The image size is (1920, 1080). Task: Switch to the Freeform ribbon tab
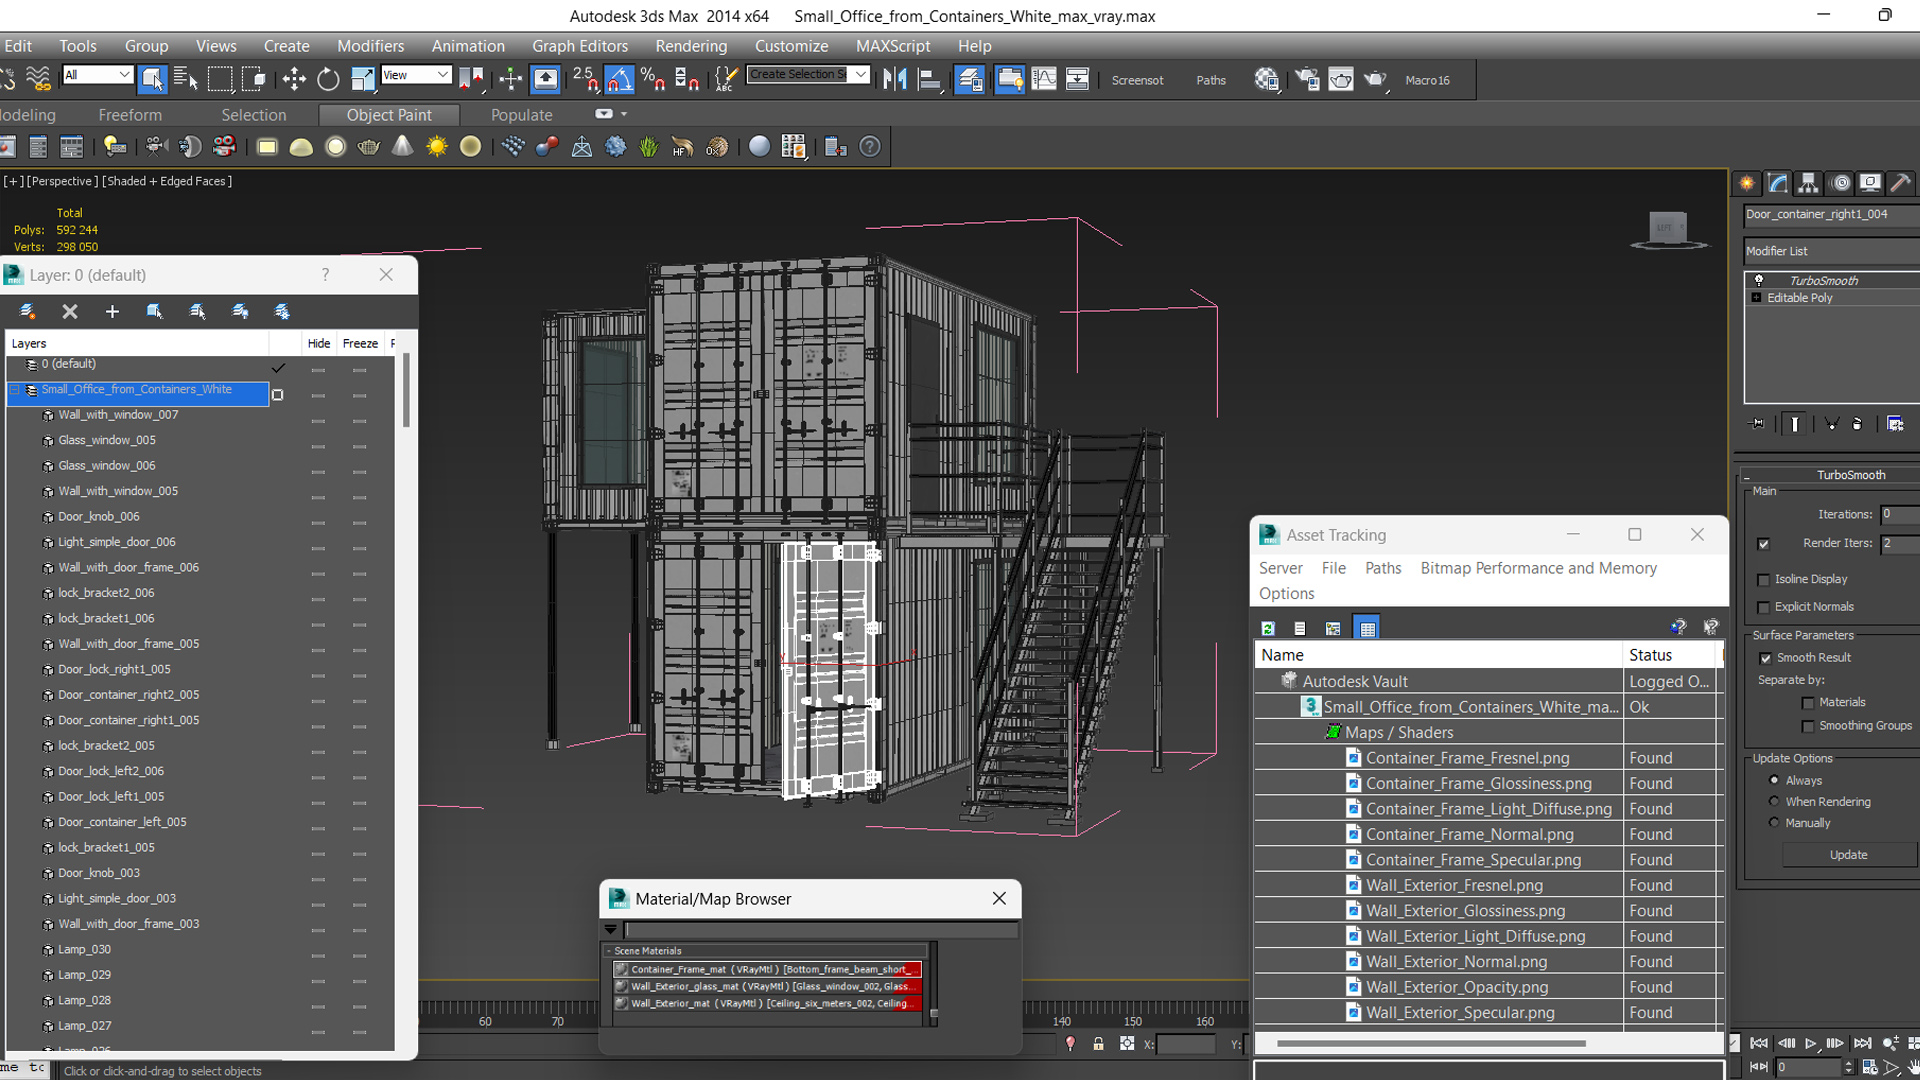[x=130, y=115]
